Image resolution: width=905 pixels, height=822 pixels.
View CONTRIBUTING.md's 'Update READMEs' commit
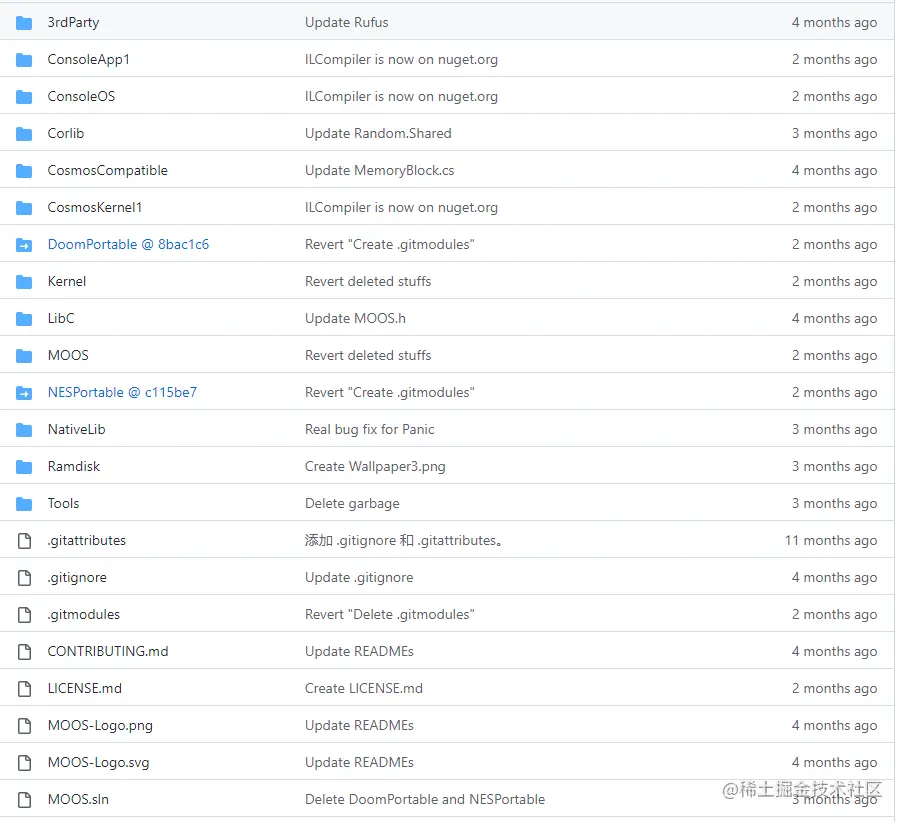(359, 651)
